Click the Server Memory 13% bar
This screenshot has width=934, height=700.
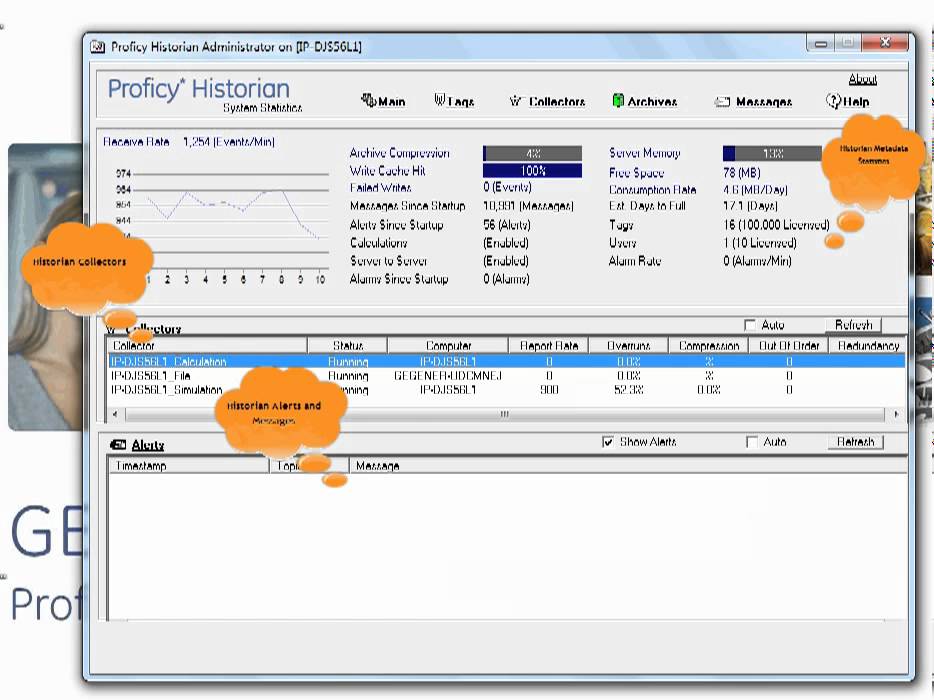pyautogui.click(x=773, y=153)
